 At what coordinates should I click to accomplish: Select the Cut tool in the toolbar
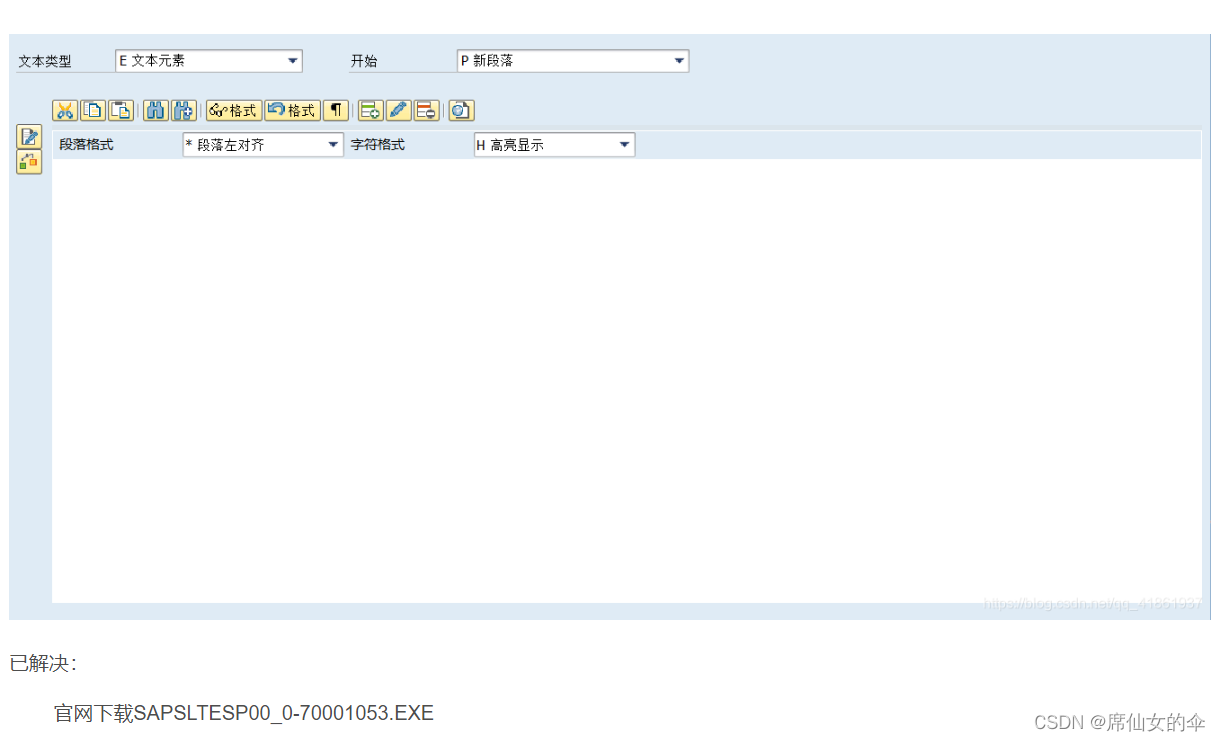pos(65,110)
